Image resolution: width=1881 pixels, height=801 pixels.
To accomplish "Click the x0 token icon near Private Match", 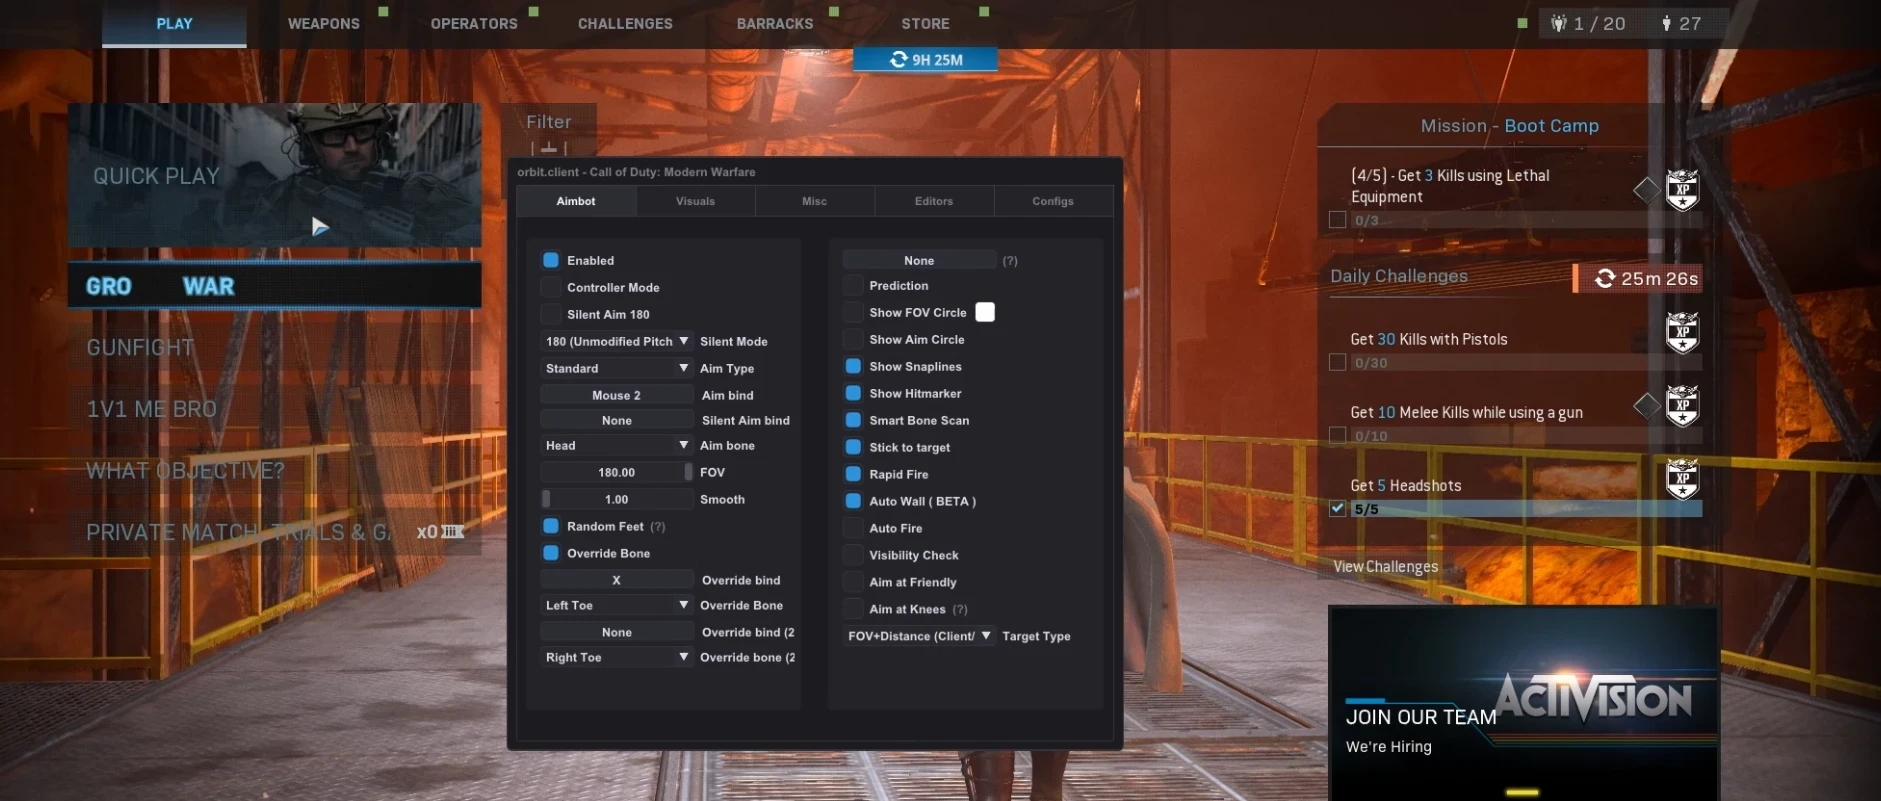I will pos(452,532).
